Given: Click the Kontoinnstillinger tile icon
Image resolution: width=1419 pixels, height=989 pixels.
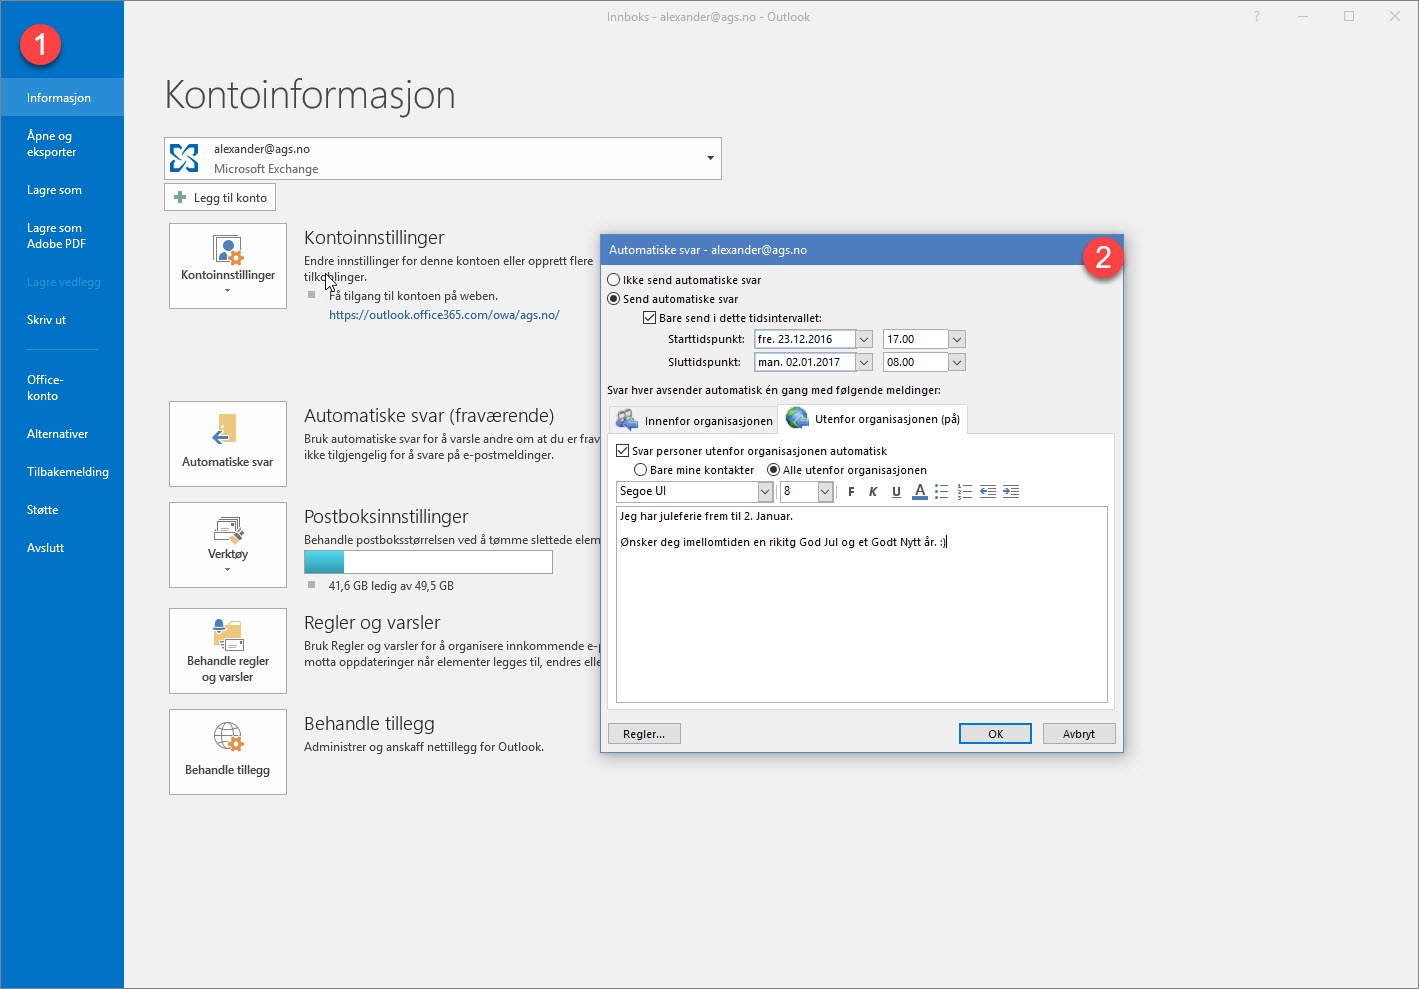Looking at the screenshot, I should point(228,249).
